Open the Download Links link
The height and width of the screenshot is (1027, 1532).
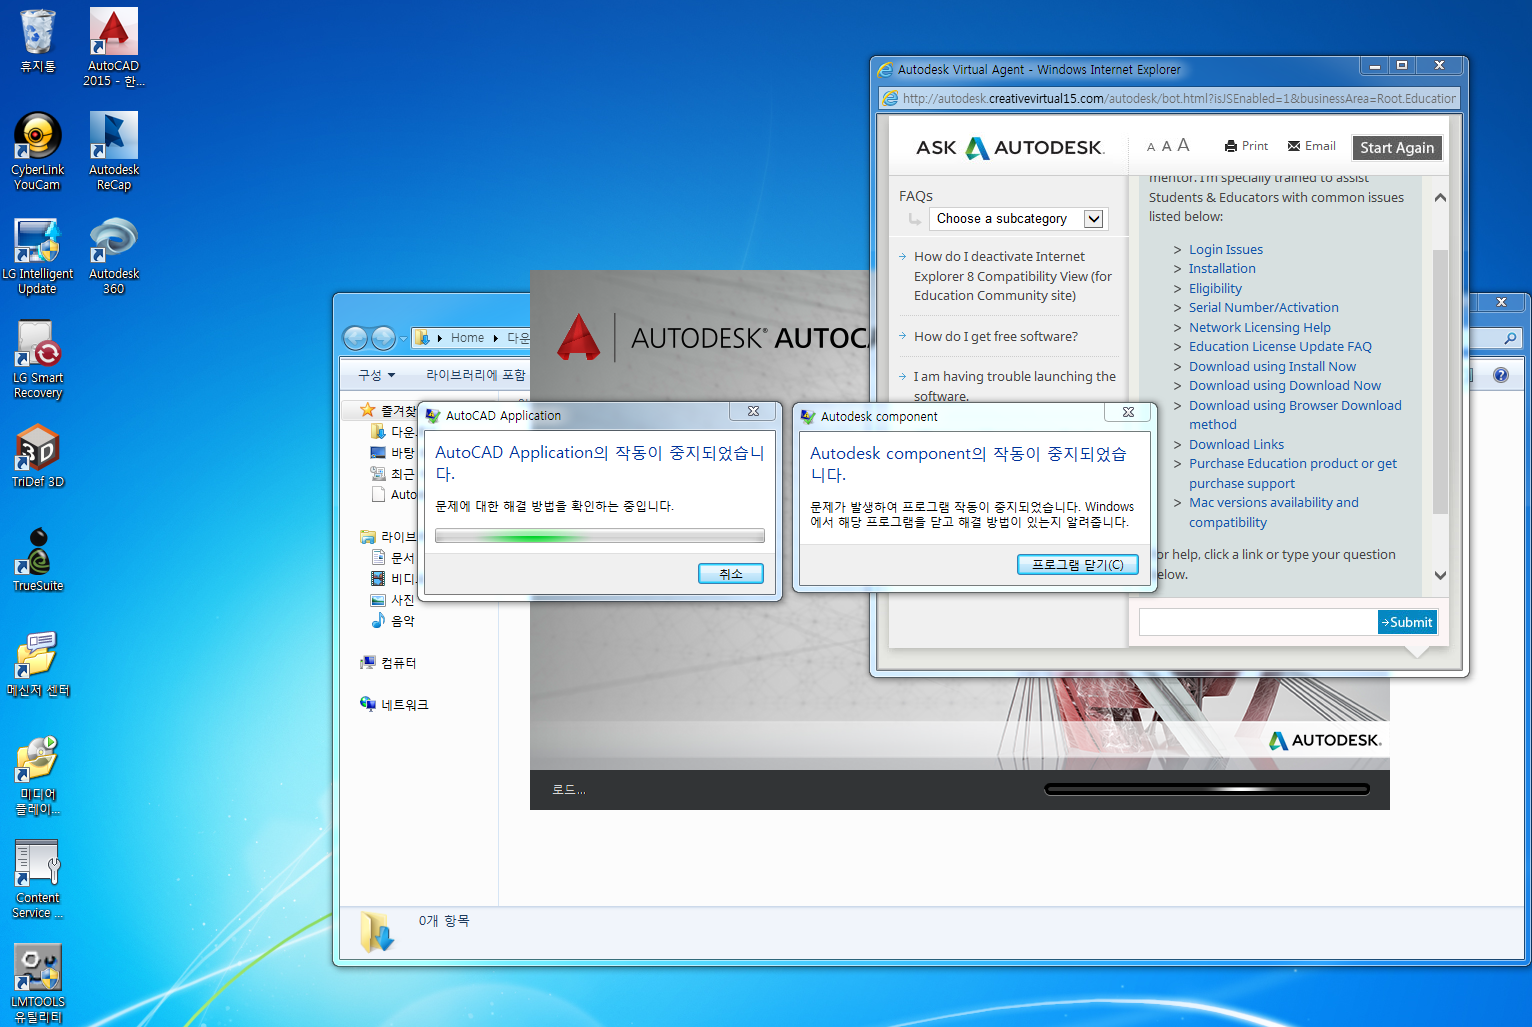(x=1236, y=445)
